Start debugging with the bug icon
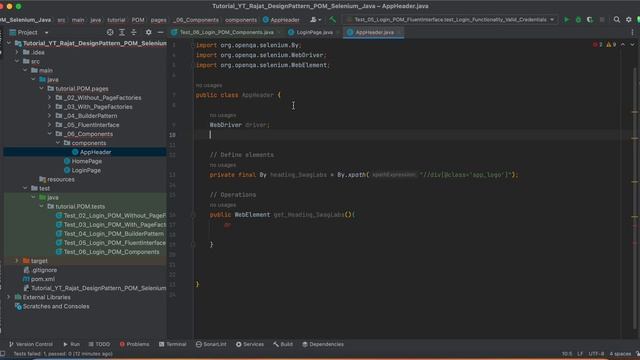The image size is (640, 360). pyautogui.click(x=578, y=20)
